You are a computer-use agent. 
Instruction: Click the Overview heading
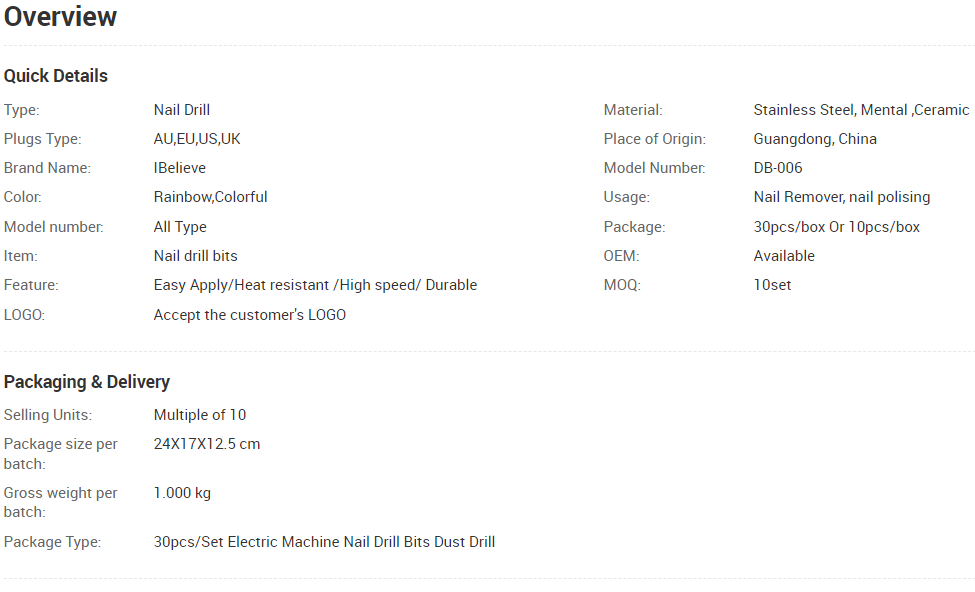click(x=60, y=16)
